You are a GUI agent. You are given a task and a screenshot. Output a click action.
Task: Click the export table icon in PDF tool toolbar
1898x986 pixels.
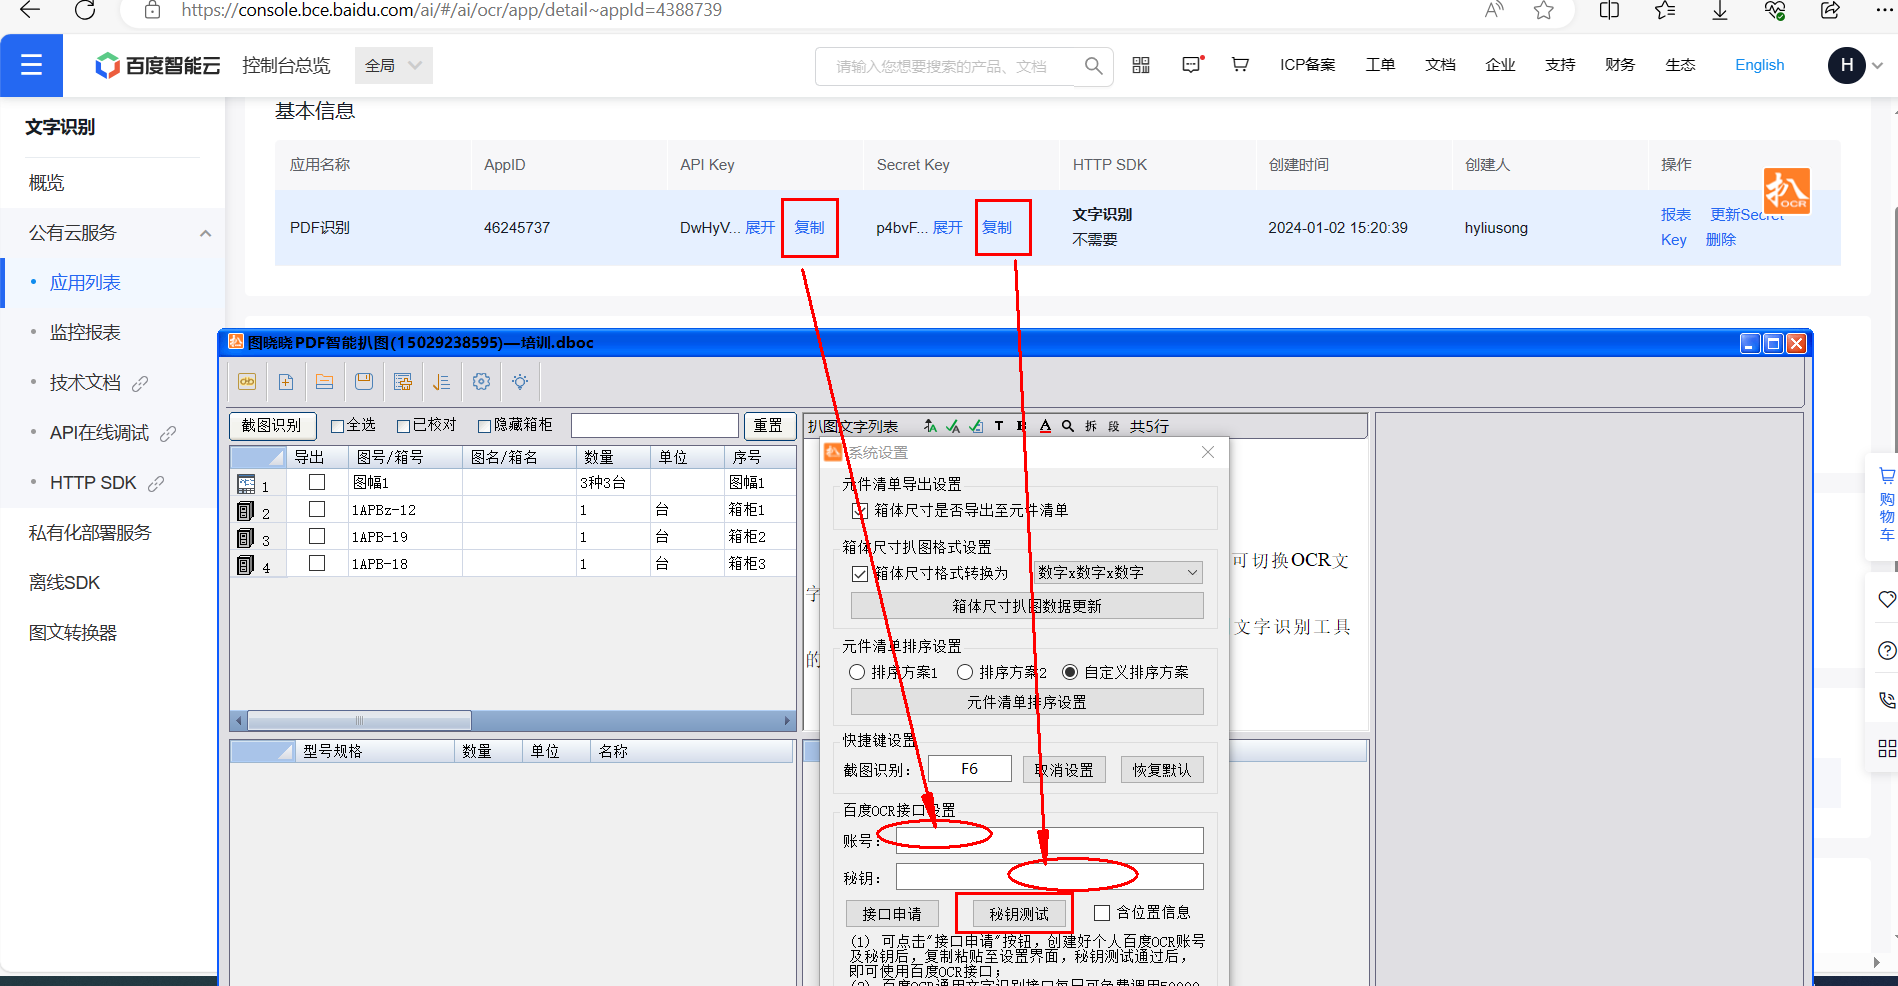[403, 382]
